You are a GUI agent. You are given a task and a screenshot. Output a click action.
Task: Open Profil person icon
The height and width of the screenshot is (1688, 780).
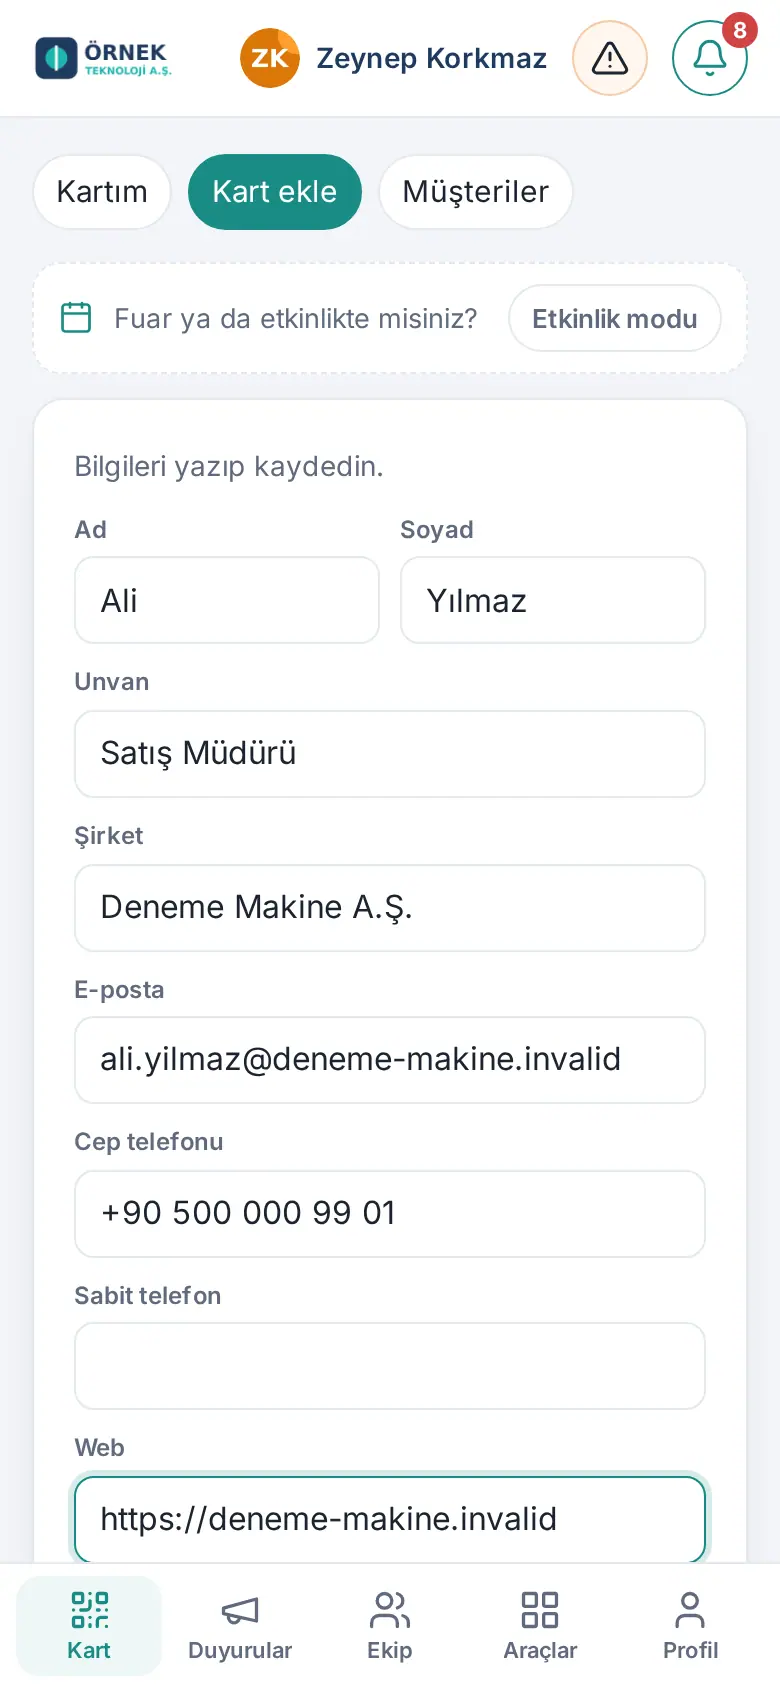pyautogui.click(x=690, y=1610)
